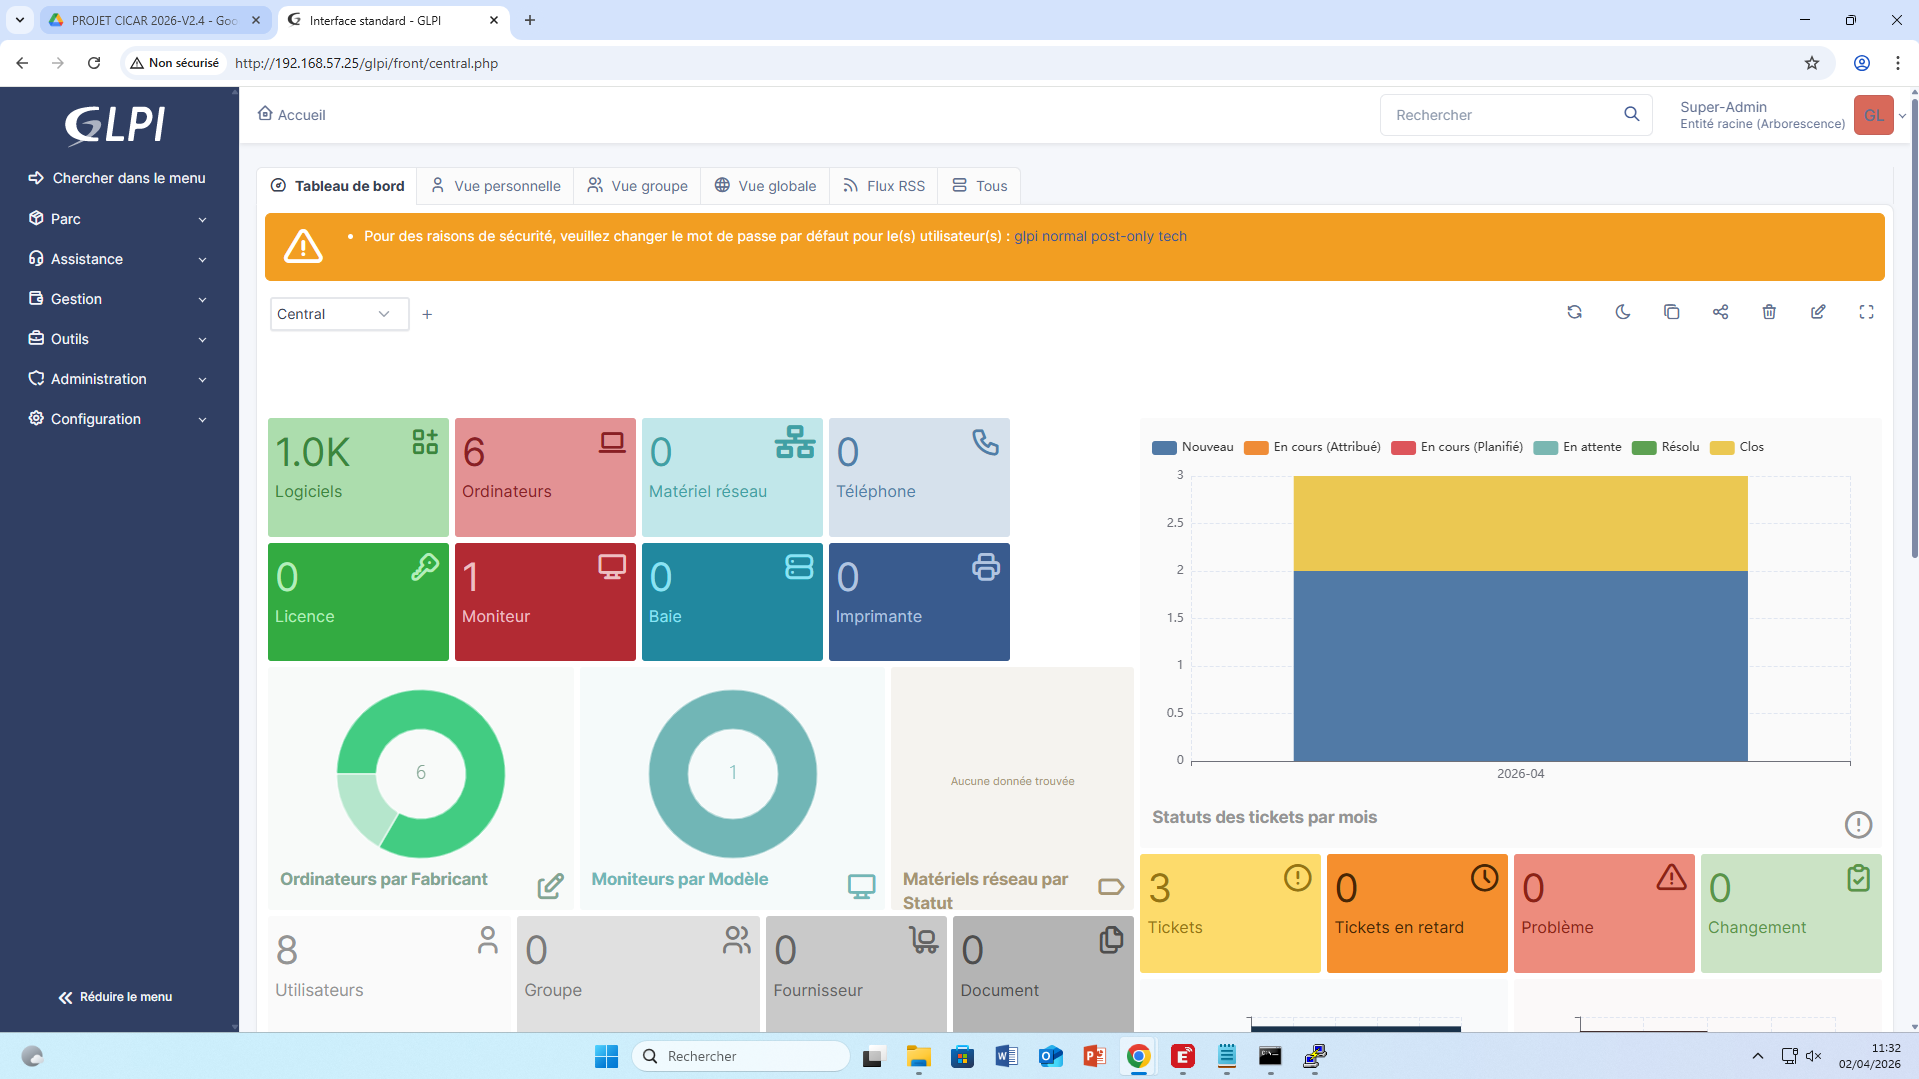Click the global search magnifier icon
1919x1079 pixels.
click(x=1631, y=115)
